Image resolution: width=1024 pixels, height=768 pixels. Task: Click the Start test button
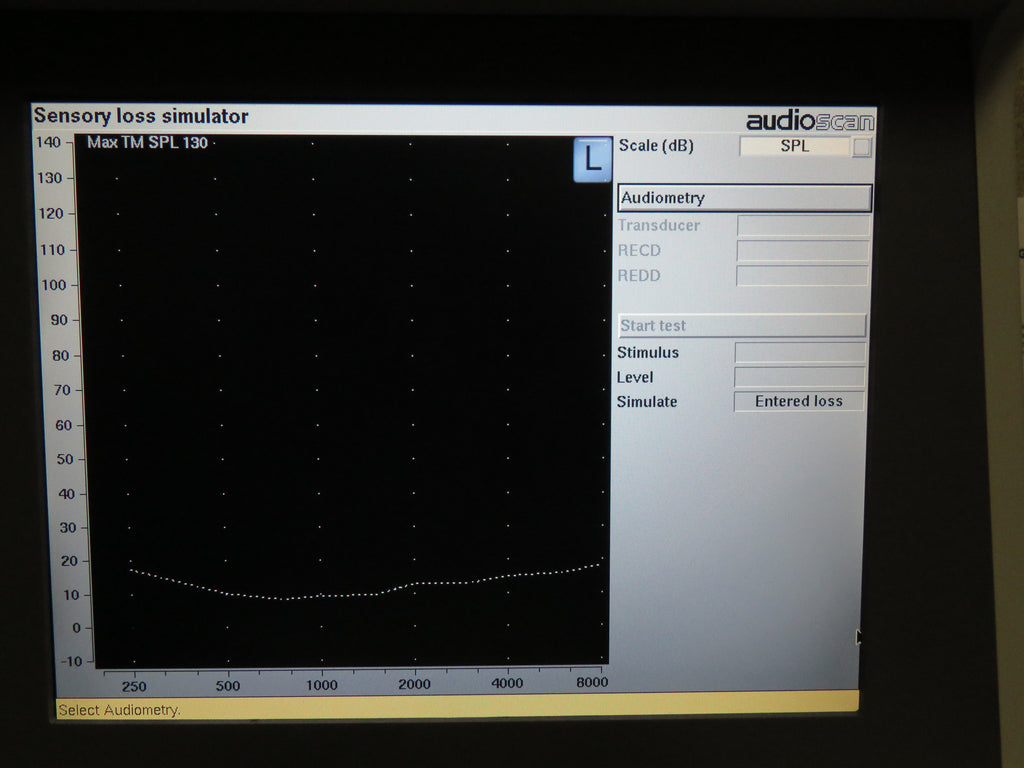743,325
